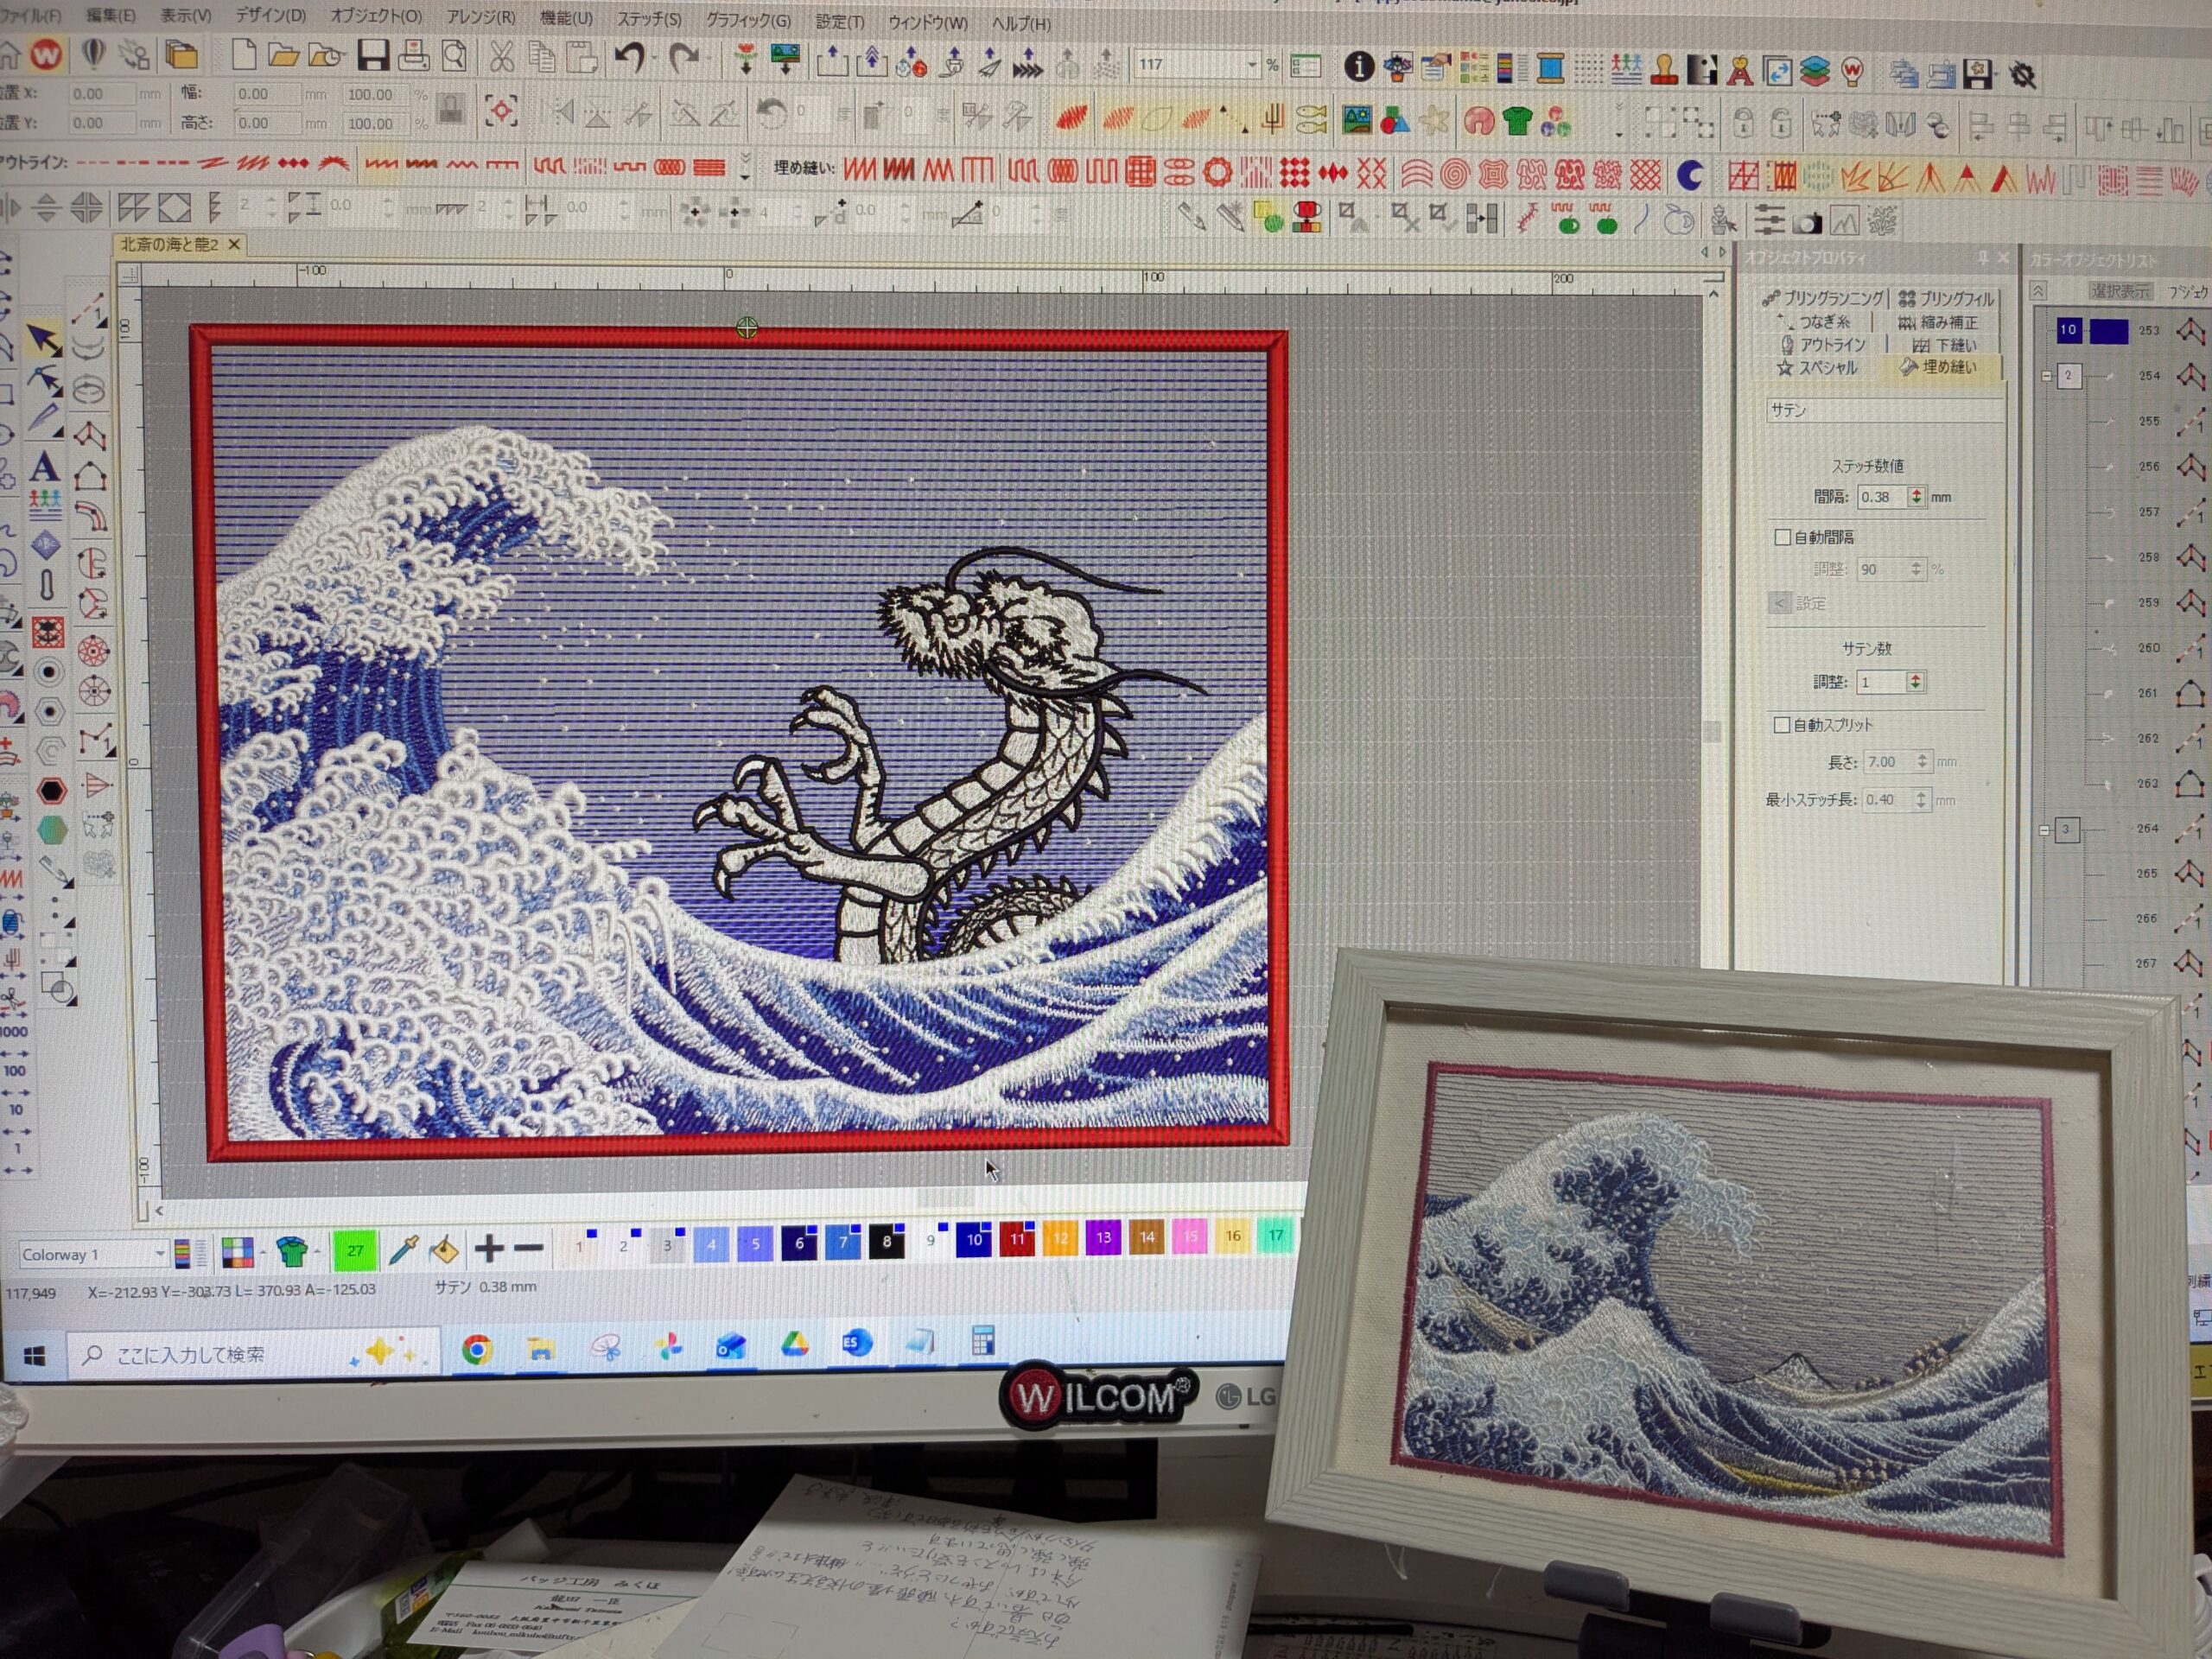Open the デザイン(D) menu
The height and width of the screenshot is (1659, 2212).
click(270, 16)
